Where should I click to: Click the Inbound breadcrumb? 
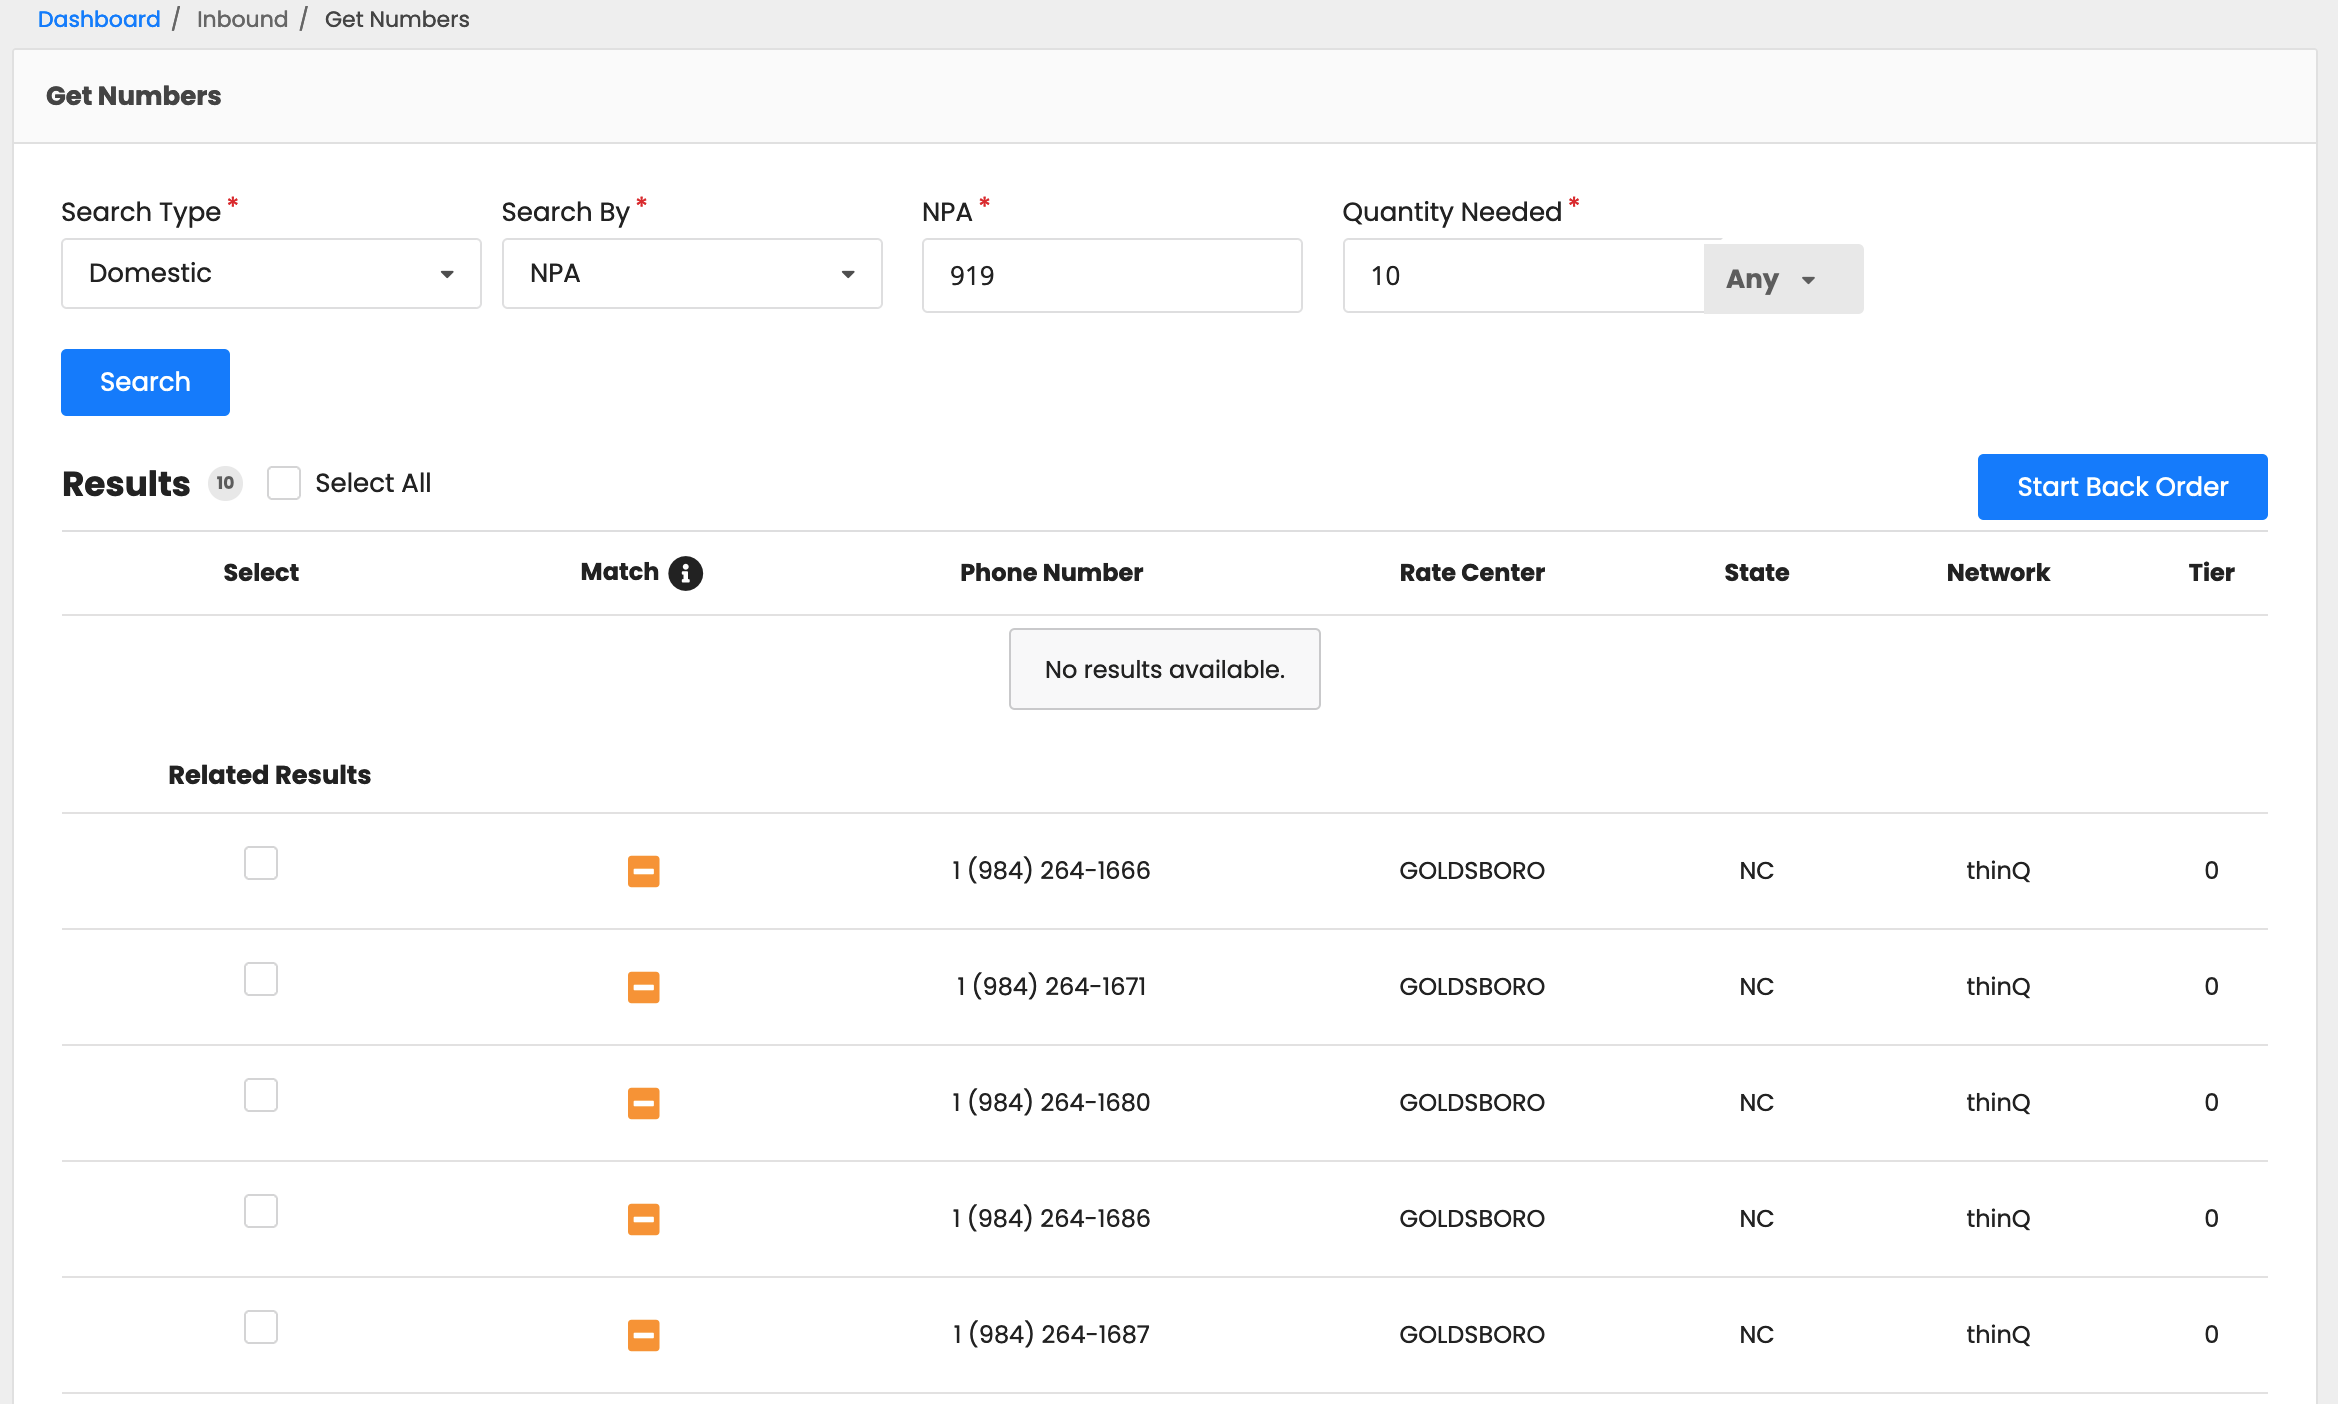pos(242,19)
